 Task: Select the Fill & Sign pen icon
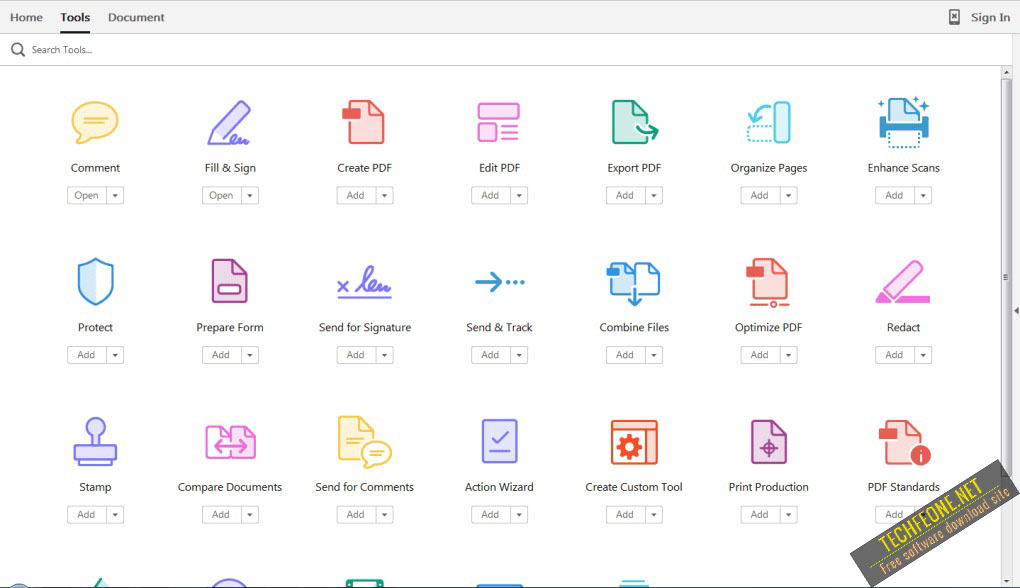(x=229, y=122)
